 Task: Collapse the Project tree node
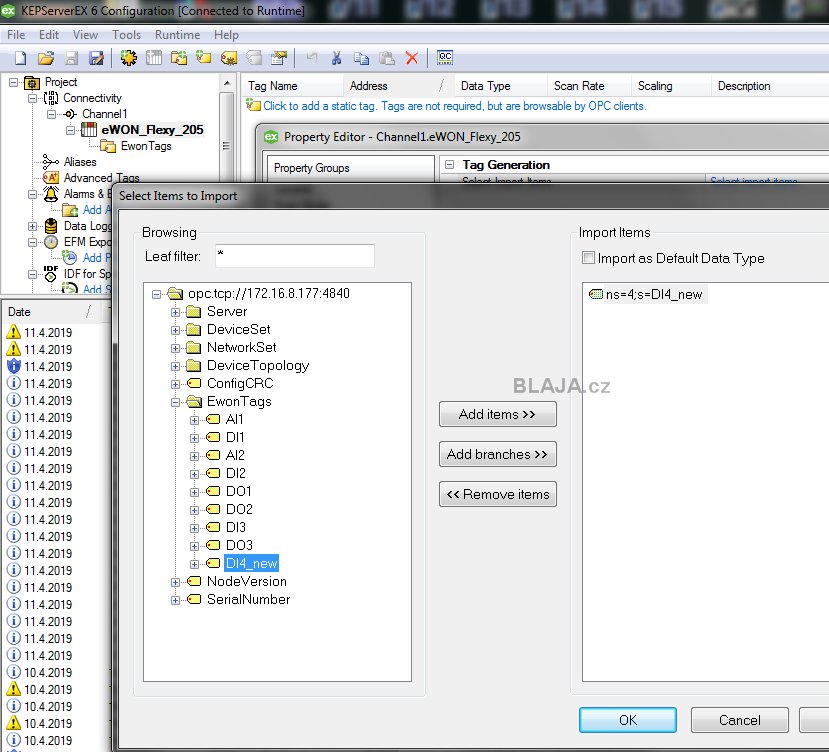click(14, 82)
